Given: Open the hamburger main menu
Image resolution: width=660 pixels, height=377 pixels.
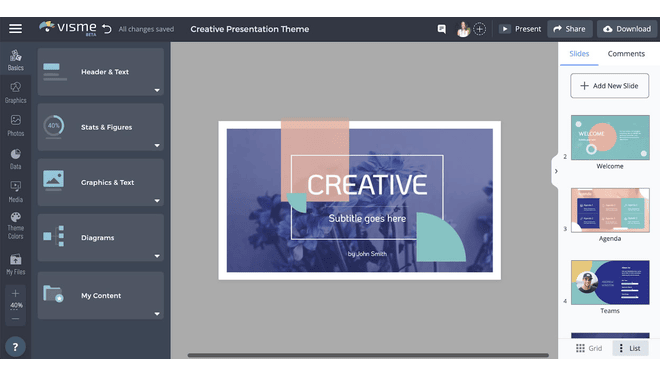Looking at the screenshot, I should [x=16, y=29].
